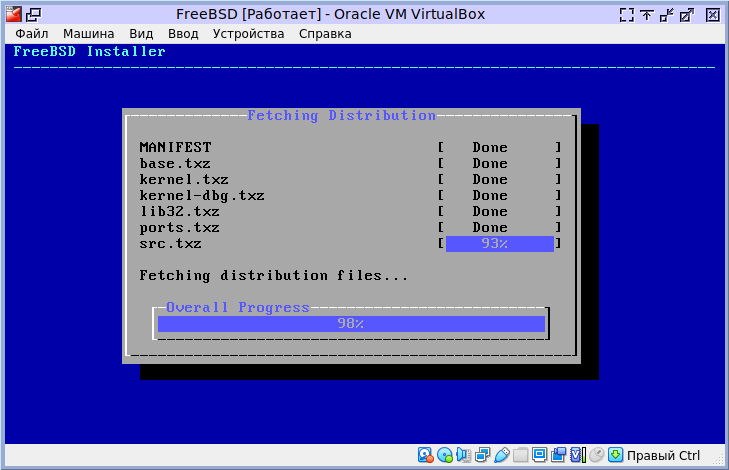Click the Overall Progress 98% bar

click(351, 324)
